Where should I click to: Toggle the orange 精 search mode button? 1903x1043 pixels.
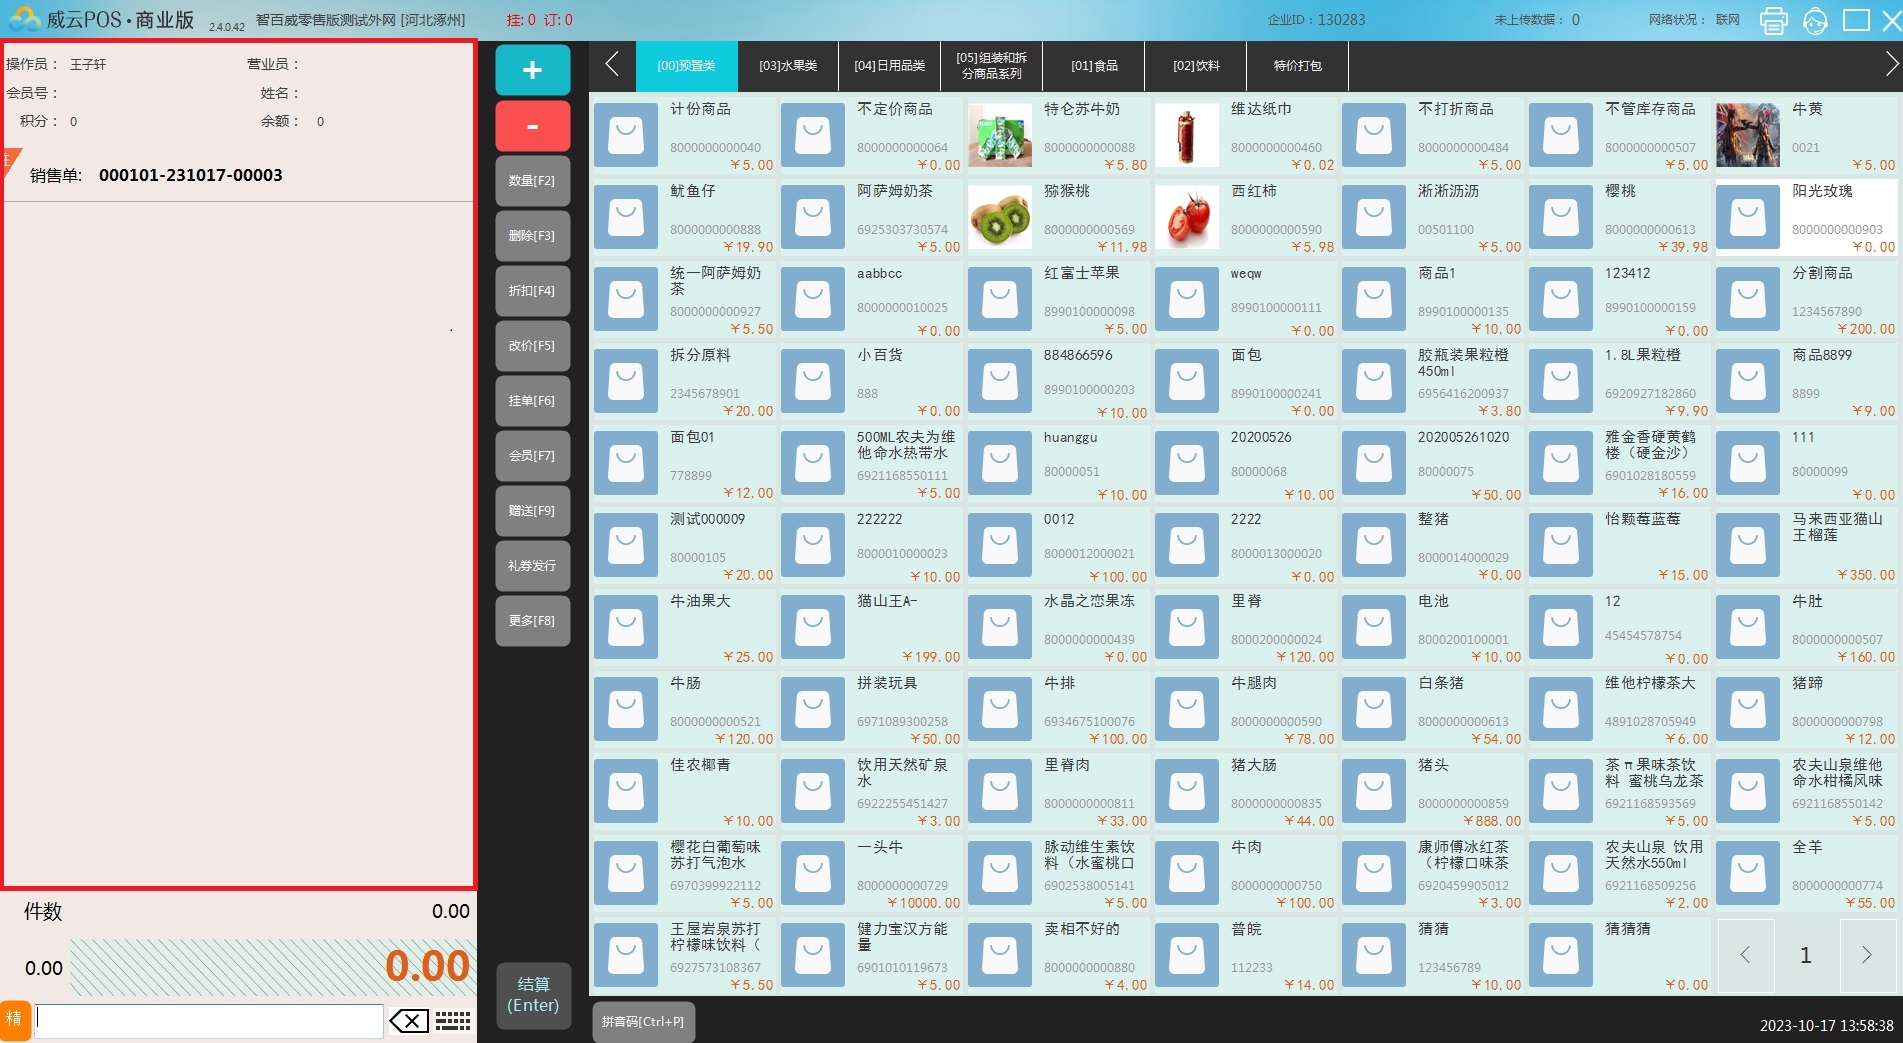[14, 1020]
